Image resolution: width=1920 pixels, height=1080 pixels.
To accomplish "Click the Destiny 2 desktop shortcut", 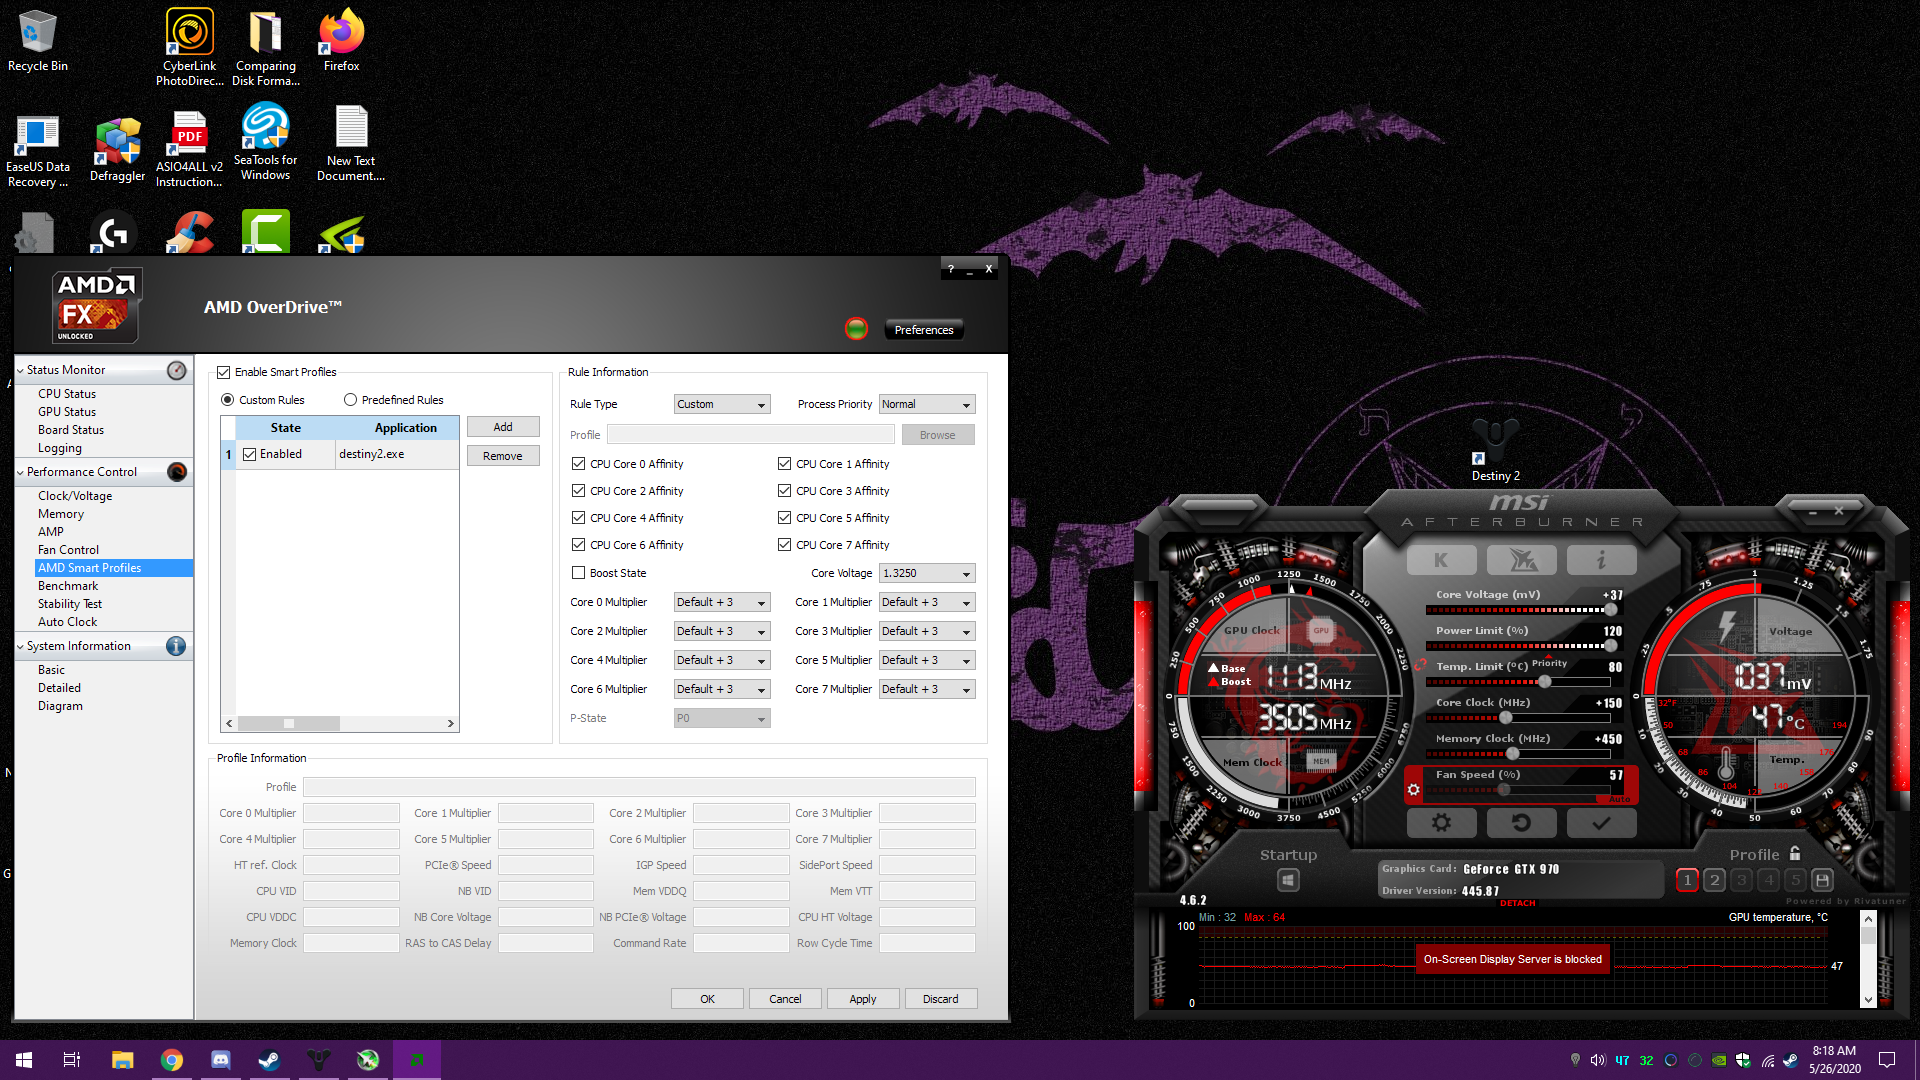I will pyautogui.click(x=1495, y=450).
